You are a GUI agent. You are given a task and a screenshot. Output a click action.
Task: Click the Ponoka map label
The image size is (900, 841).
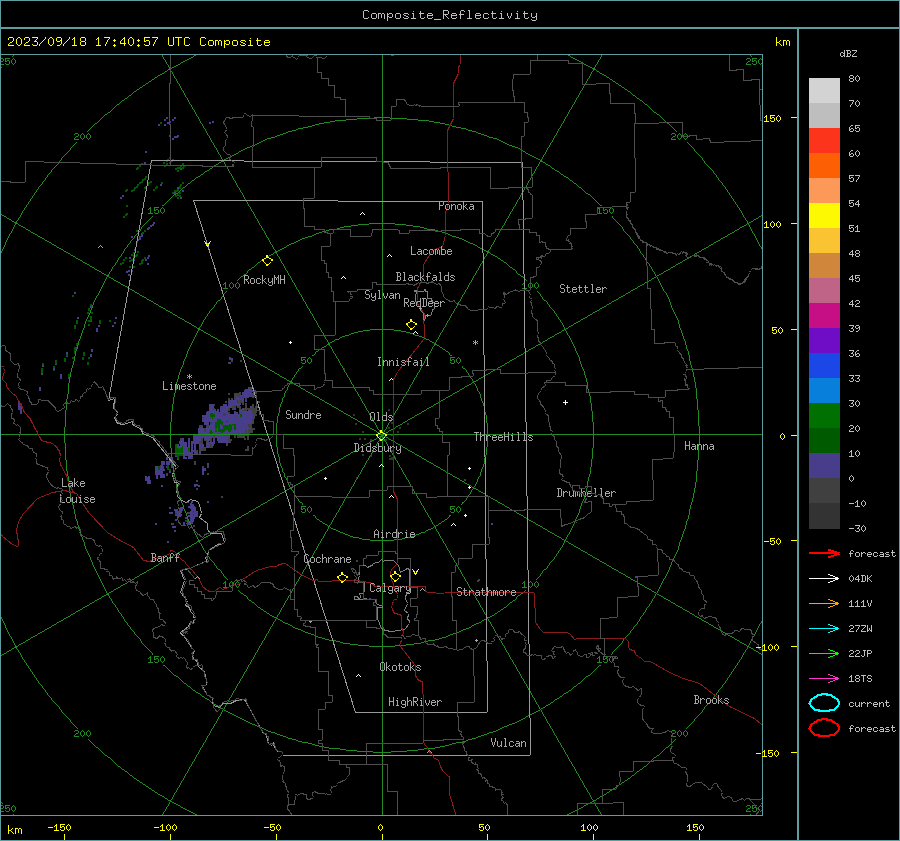tap(456, 206)
